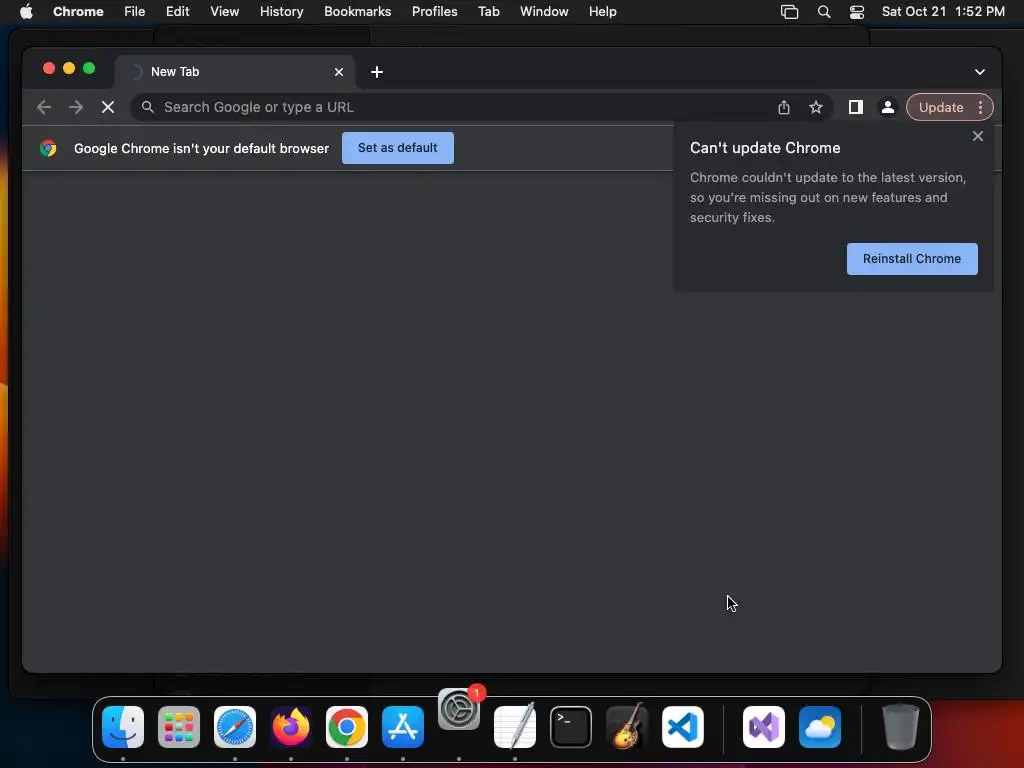Click the Chrome logo in the default browser bar

tap(48, 148)
